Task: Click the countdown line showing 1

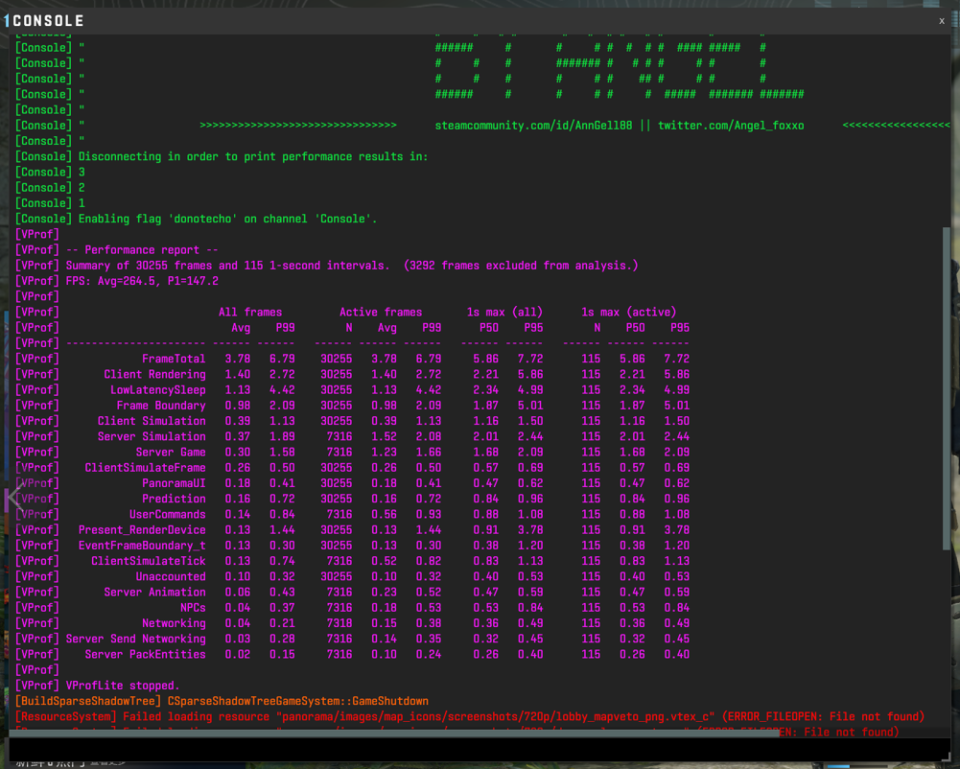Action: 50,203
